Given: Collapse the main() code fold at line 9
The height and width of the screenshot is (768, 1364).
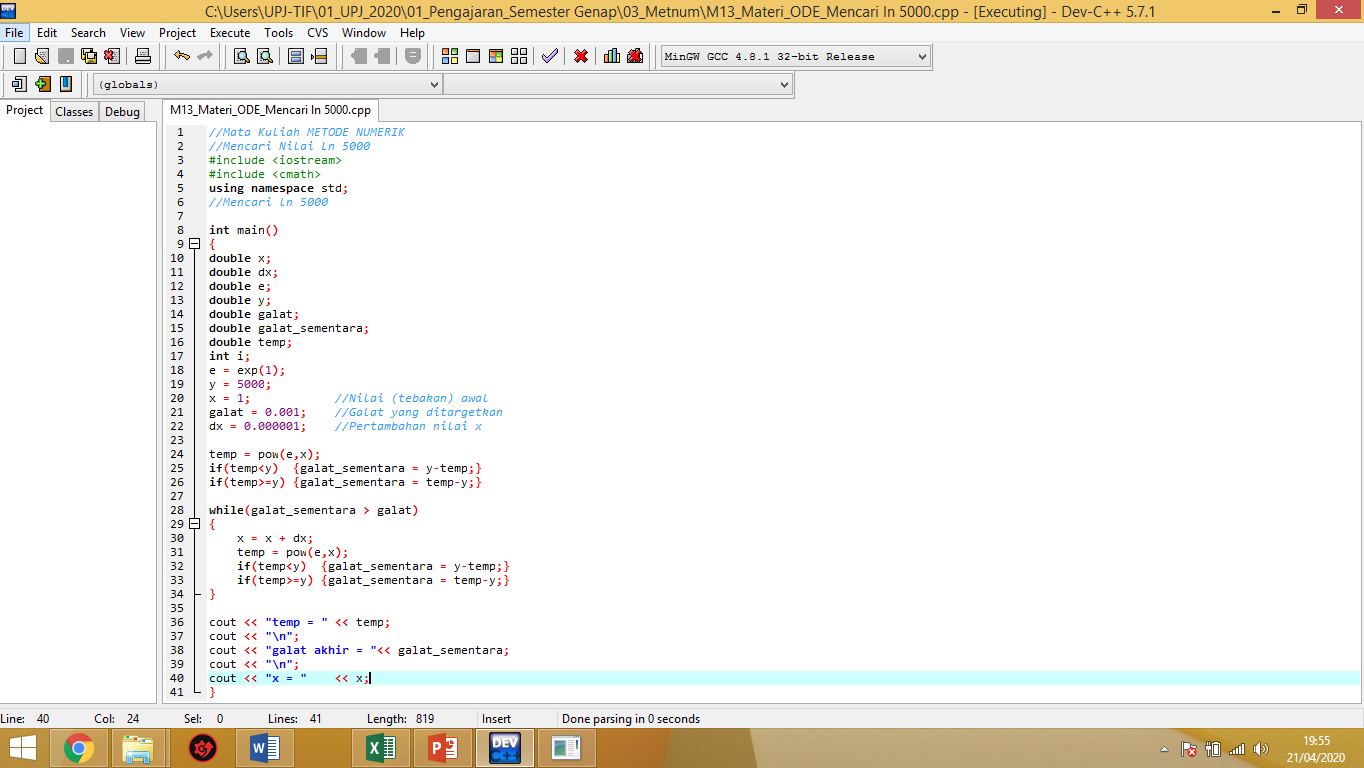Looking at the screenshot, I should (194, 244).
